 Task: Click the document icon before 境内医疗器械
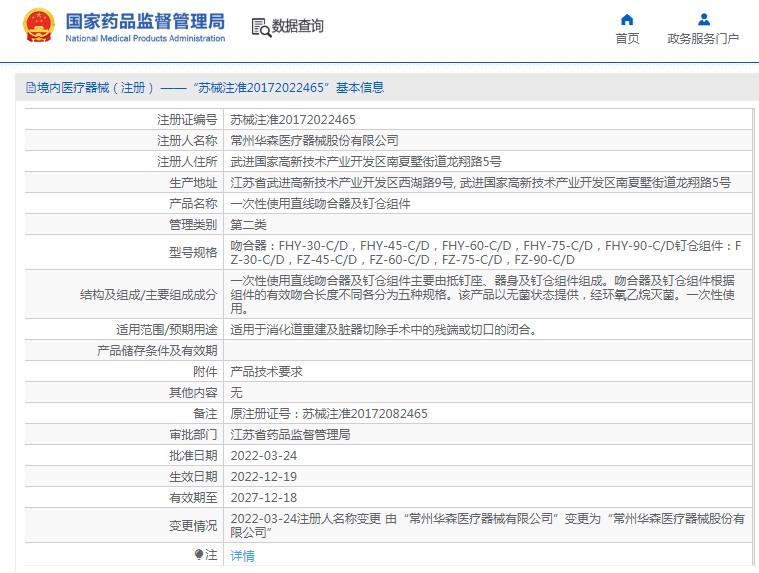[x=30, y=88]
